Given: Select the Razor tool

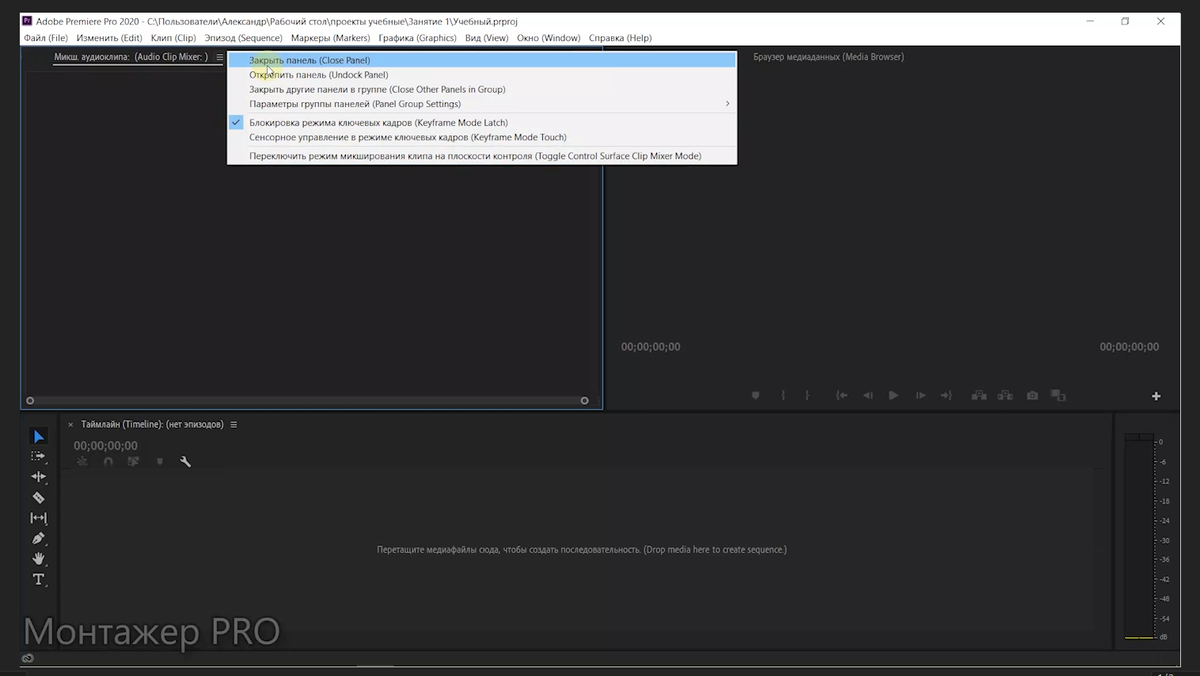Looking at the screenshot, I should 38,497.
